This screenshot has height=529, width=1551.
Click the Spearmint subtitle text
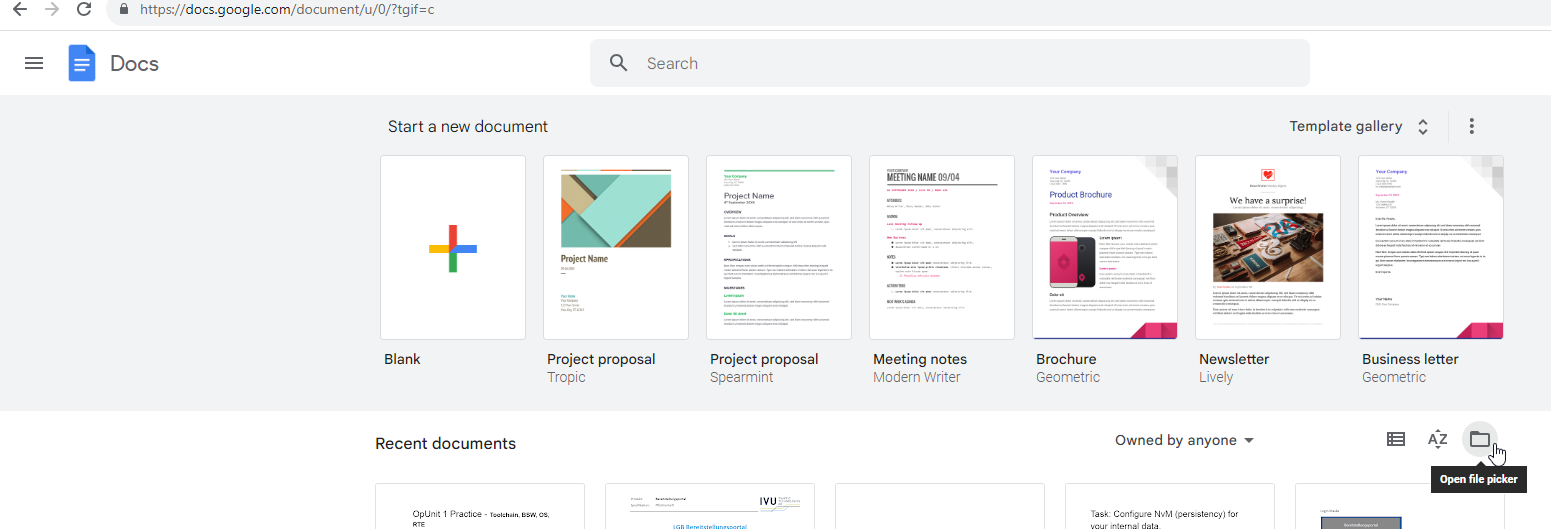point(743,377)
